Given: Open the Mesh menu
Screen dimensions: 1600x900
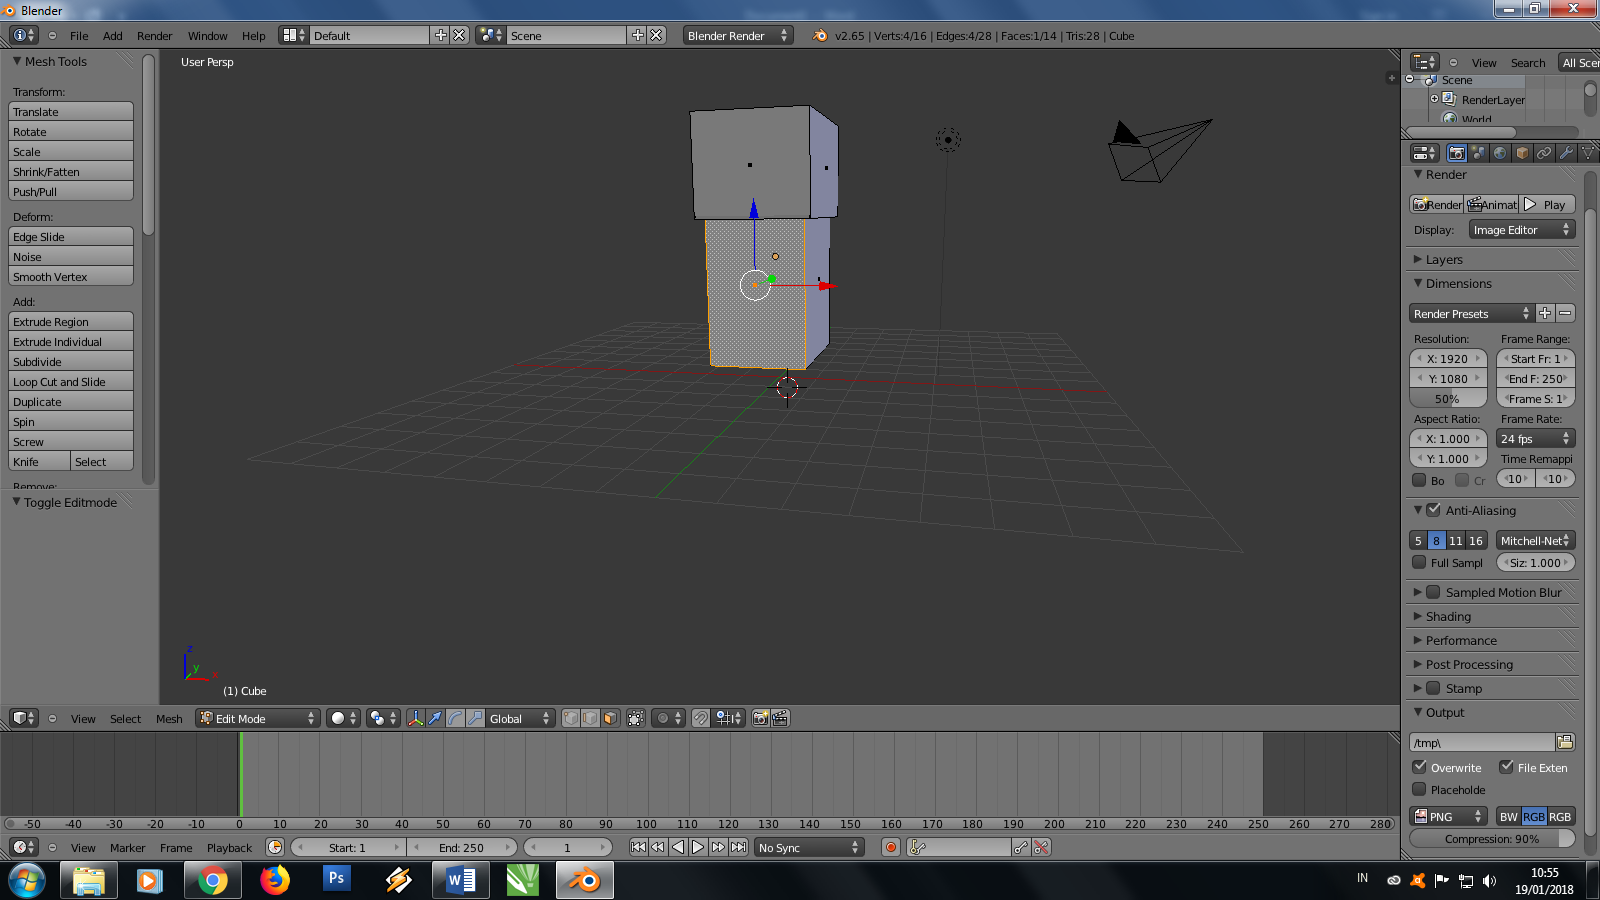Looking at the screenshot, I should coord(169,718).
